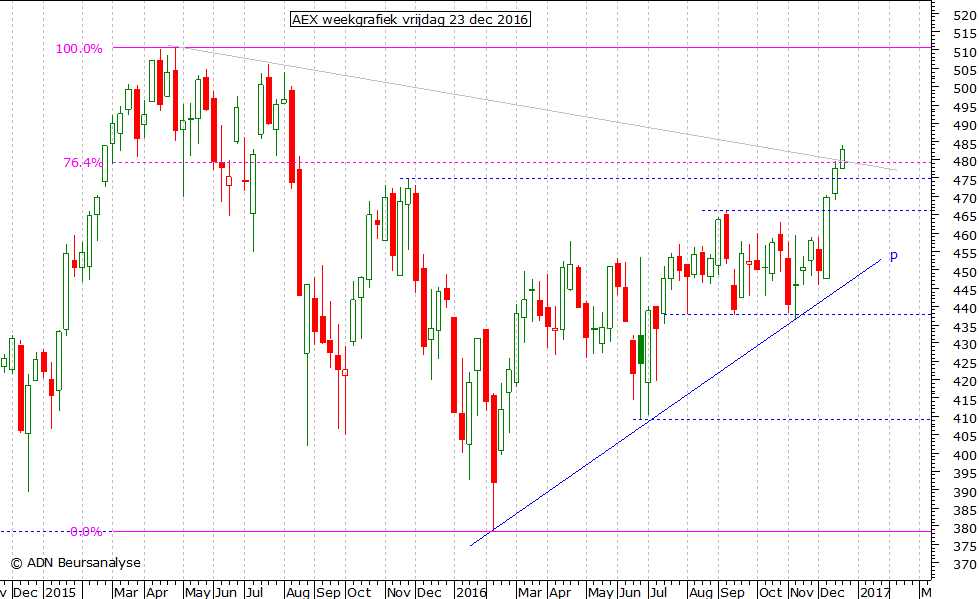Click the '2017' label on the time axis
Image resolution: width=979 pixels, height=599 pixels.
(874, 592)
